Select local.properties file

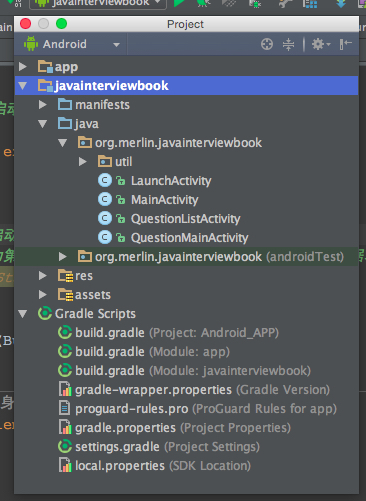coord(163,466)
